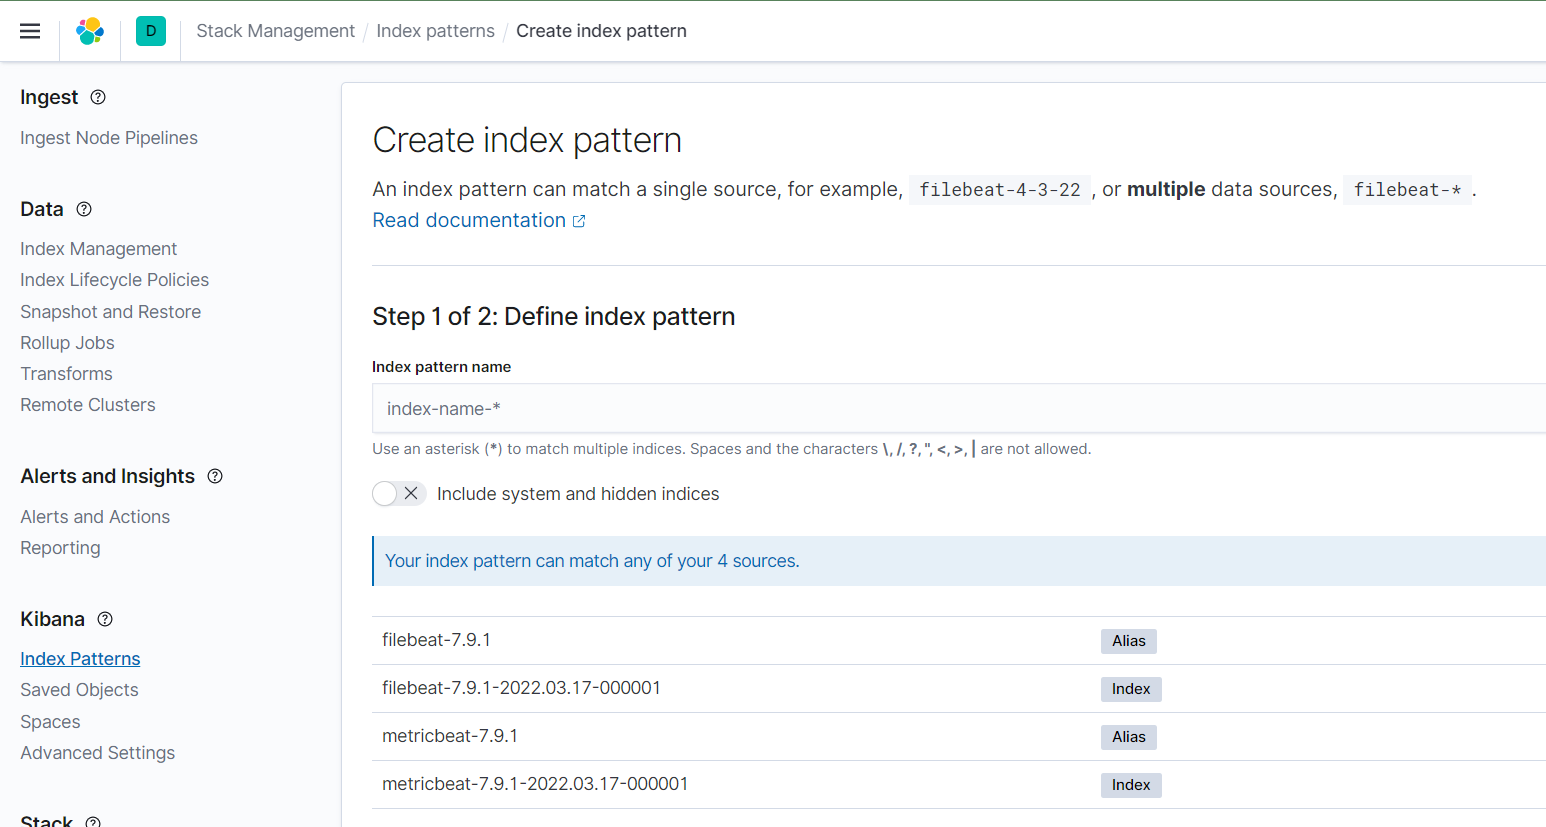
Task: Open Index Lifecycle Policies
Action: 114,280
